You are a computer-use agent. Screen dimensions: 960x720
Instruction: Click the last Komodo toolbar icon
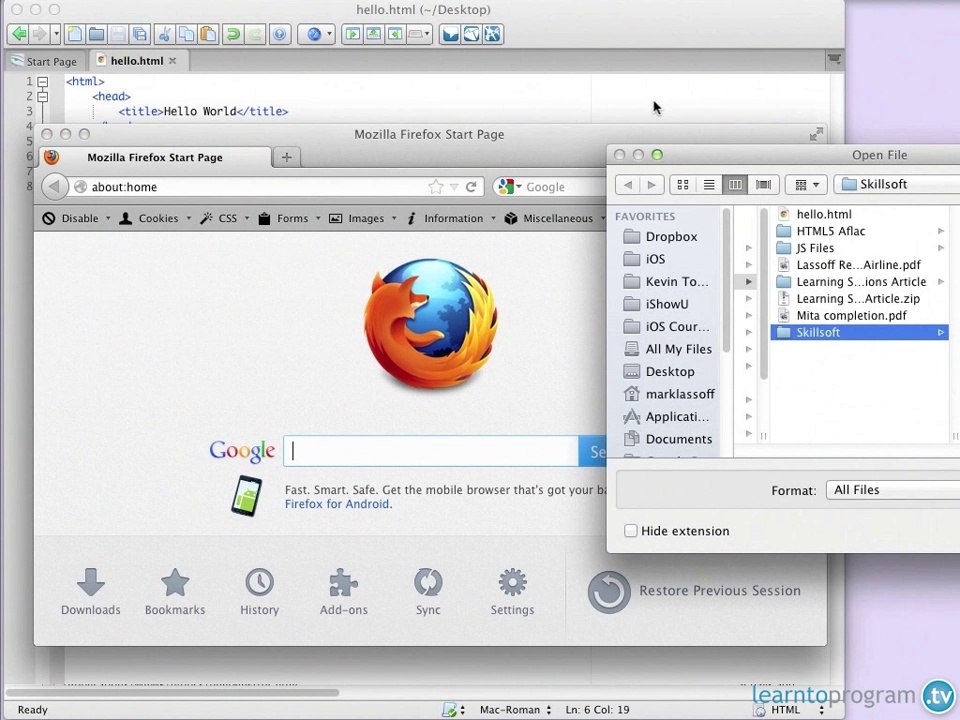pos(492,34)
